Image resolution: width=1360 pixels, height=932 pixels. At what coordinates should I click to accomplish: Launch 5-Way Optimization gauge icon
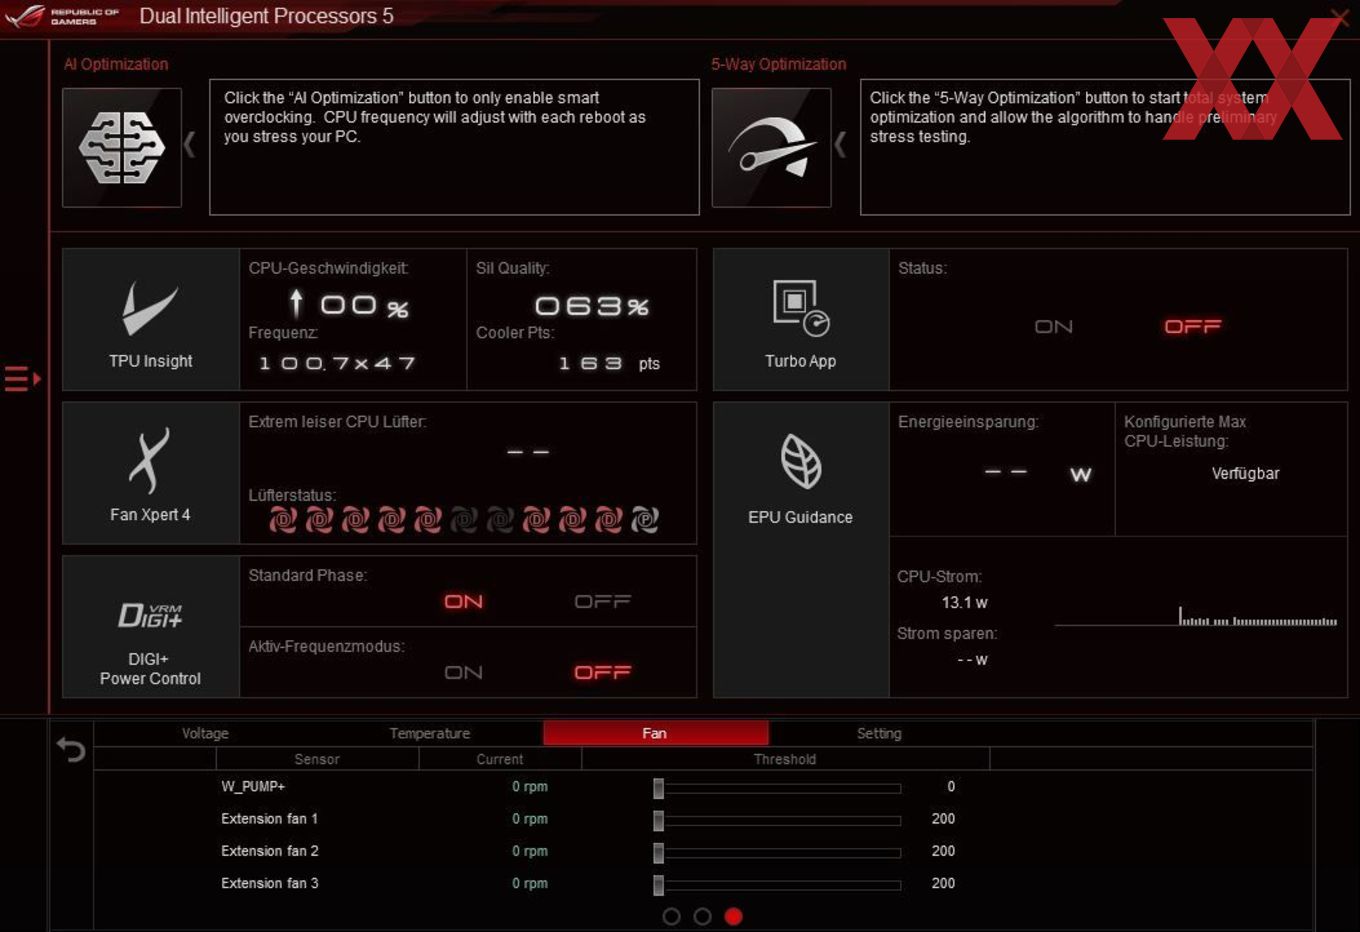(x=771, y=148)
